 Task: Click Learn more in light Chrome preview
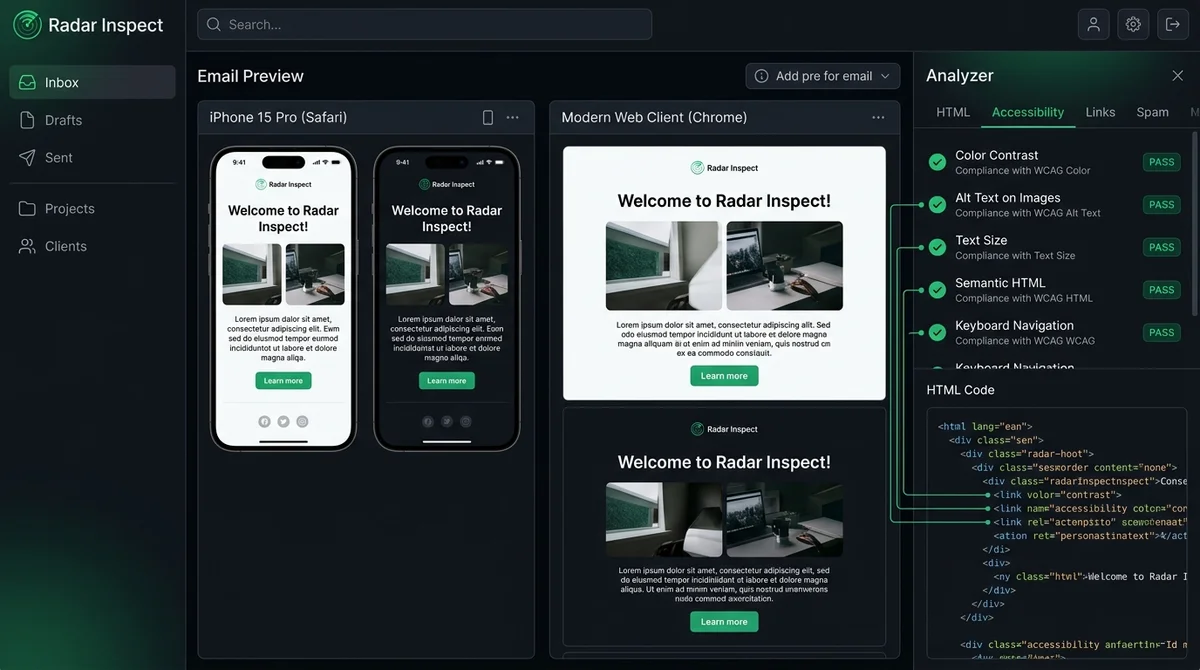724,376
